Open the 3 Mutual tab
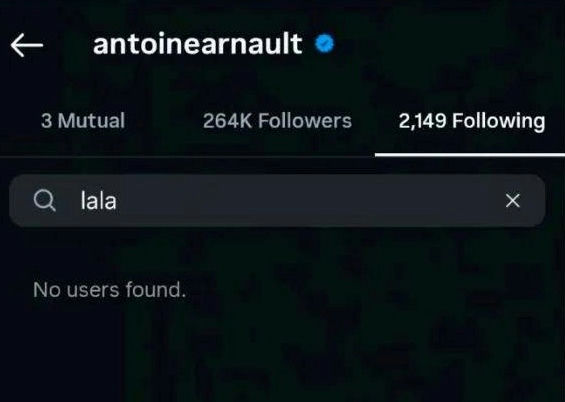The image size is (565, 402). click(83, 121)
